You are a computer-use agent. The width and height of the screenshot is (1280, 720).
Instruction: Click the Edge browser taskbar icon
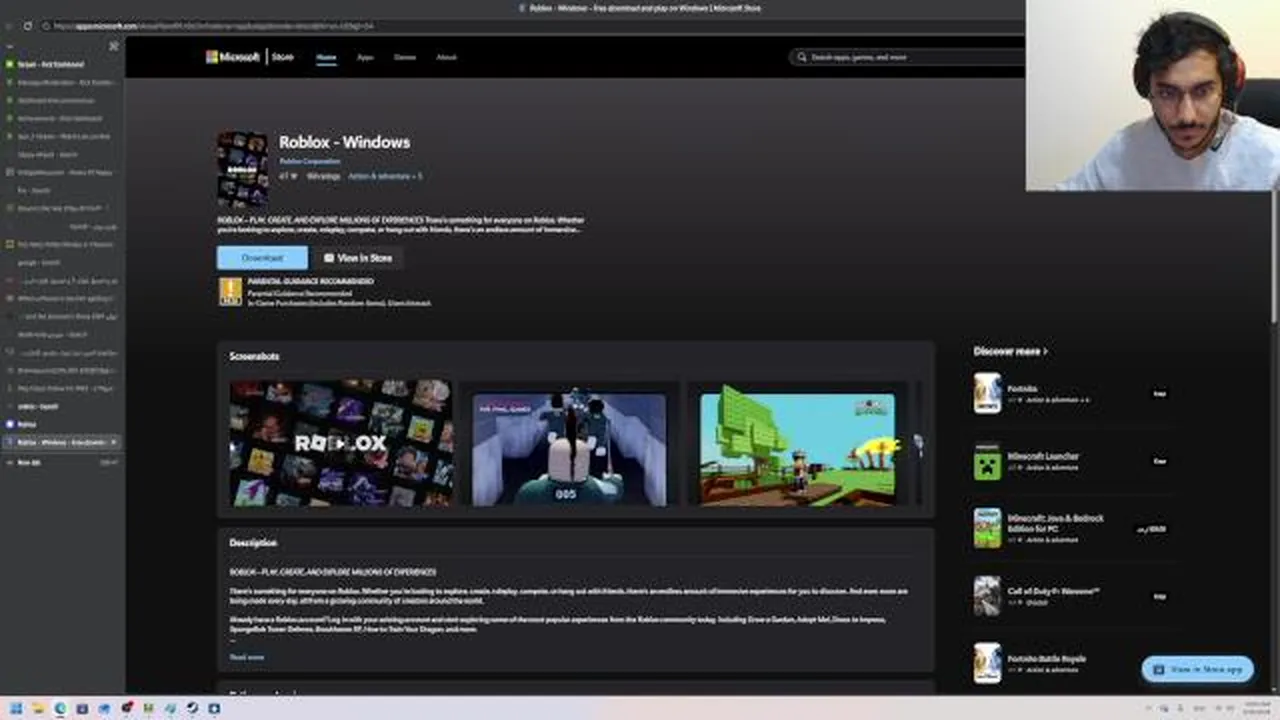tap(60, 708)
